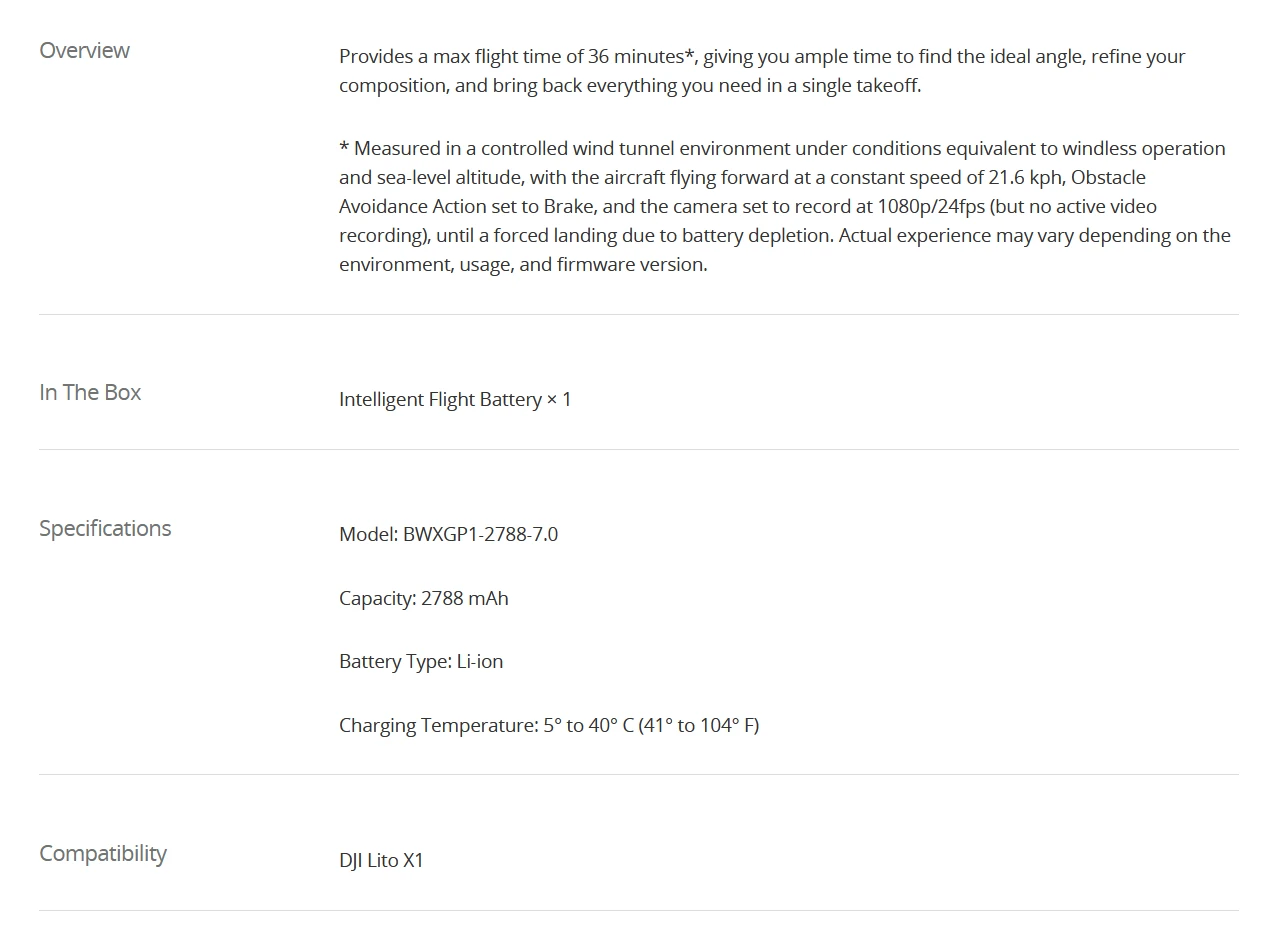1278x946 pixels.
Task: Click the "(41° to 104° F)" Fahrenheit range
Action: pos(699,726)
